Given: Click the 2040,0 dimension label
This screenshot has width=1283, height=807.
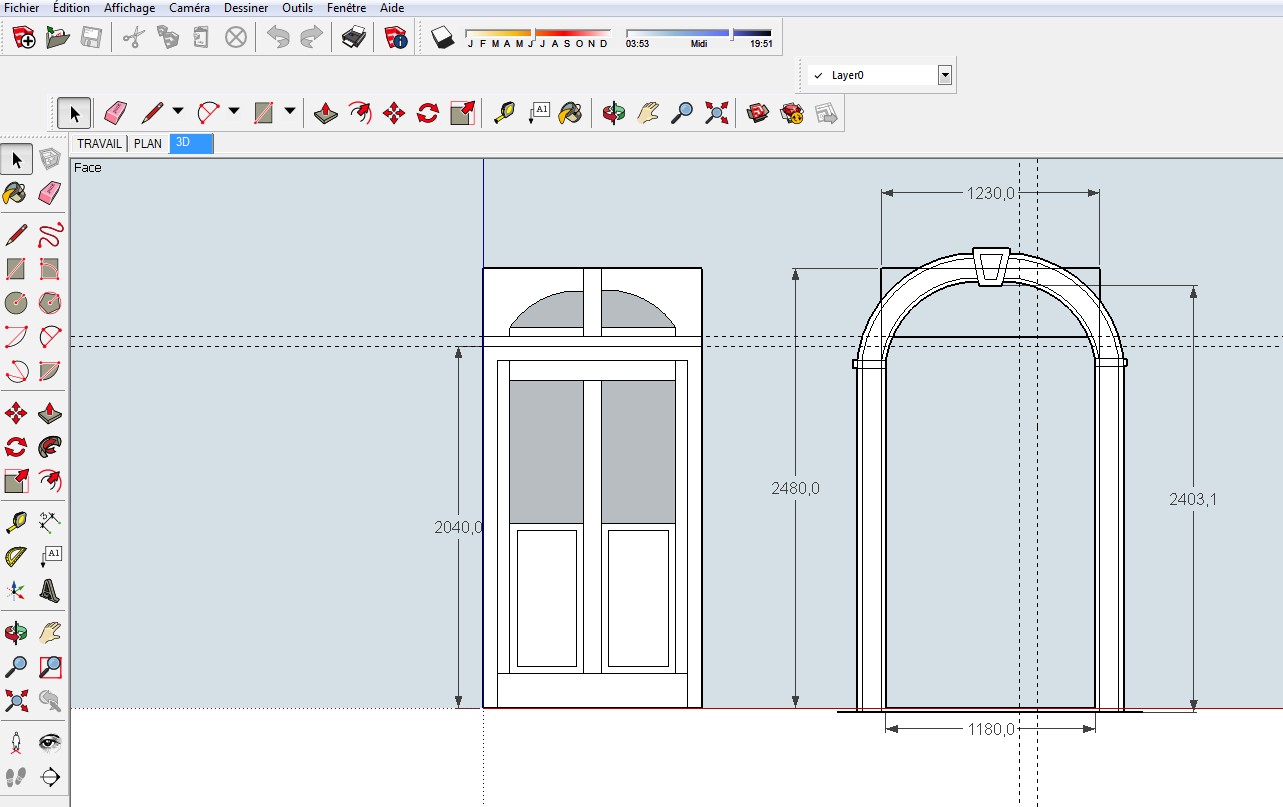Looking at the screenshot, I should coord(459,527).
